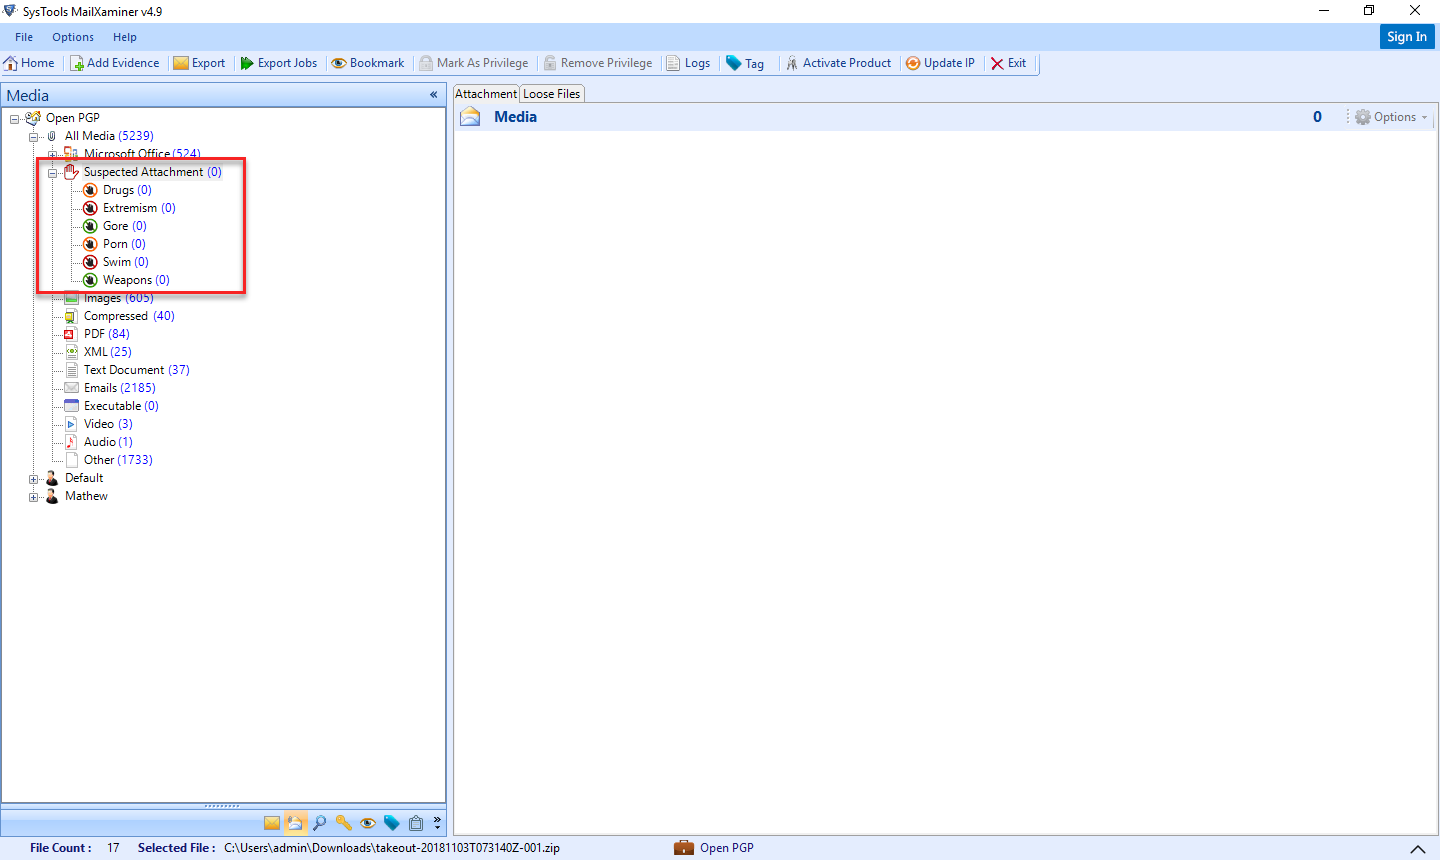Open the Options menu in the menu bar
This screenshot has width=1440, height=860.
click(x=73, y=37)
